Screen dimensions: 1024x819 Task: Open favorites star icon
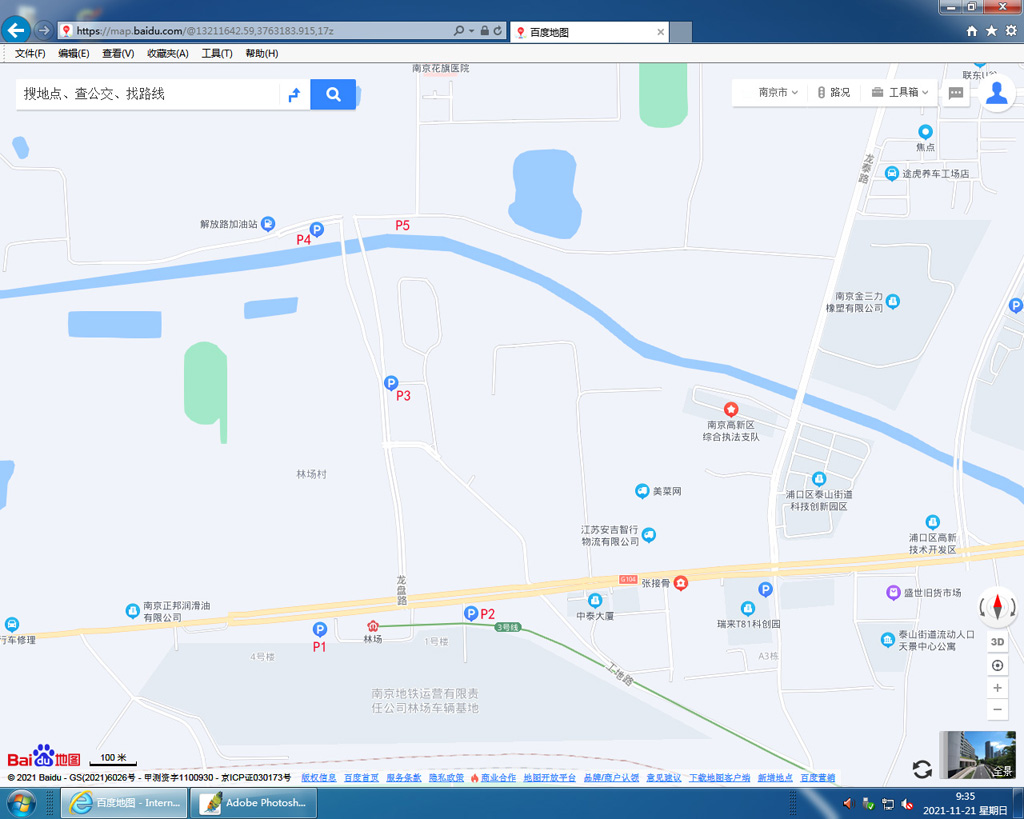(991, 31)
